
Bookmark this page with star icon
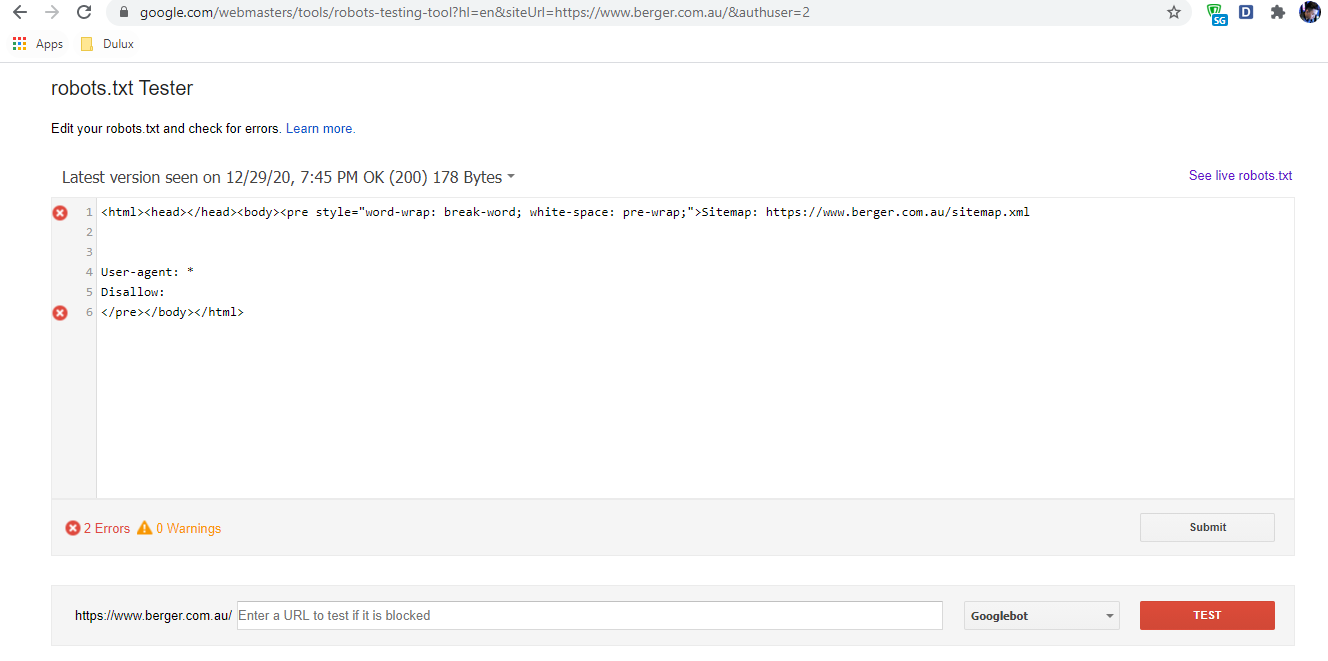pyautogui.click(x=1173, y=13)
